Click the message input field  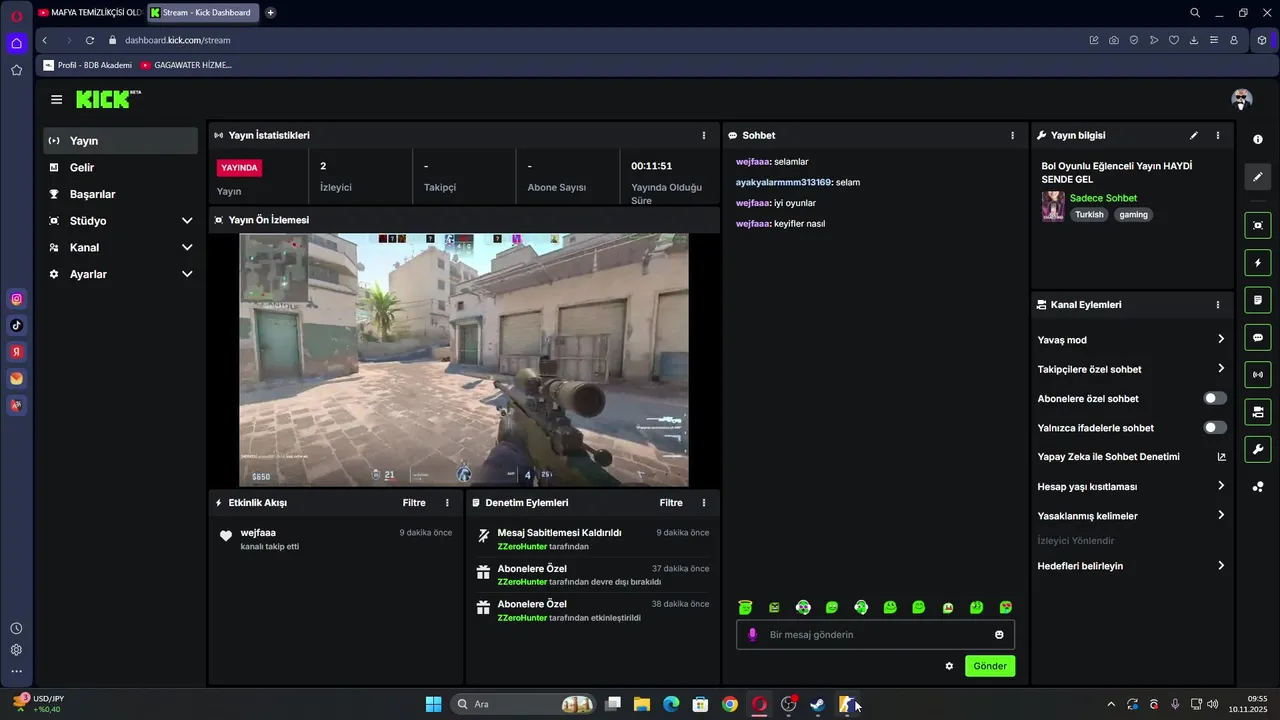[876, 635]
